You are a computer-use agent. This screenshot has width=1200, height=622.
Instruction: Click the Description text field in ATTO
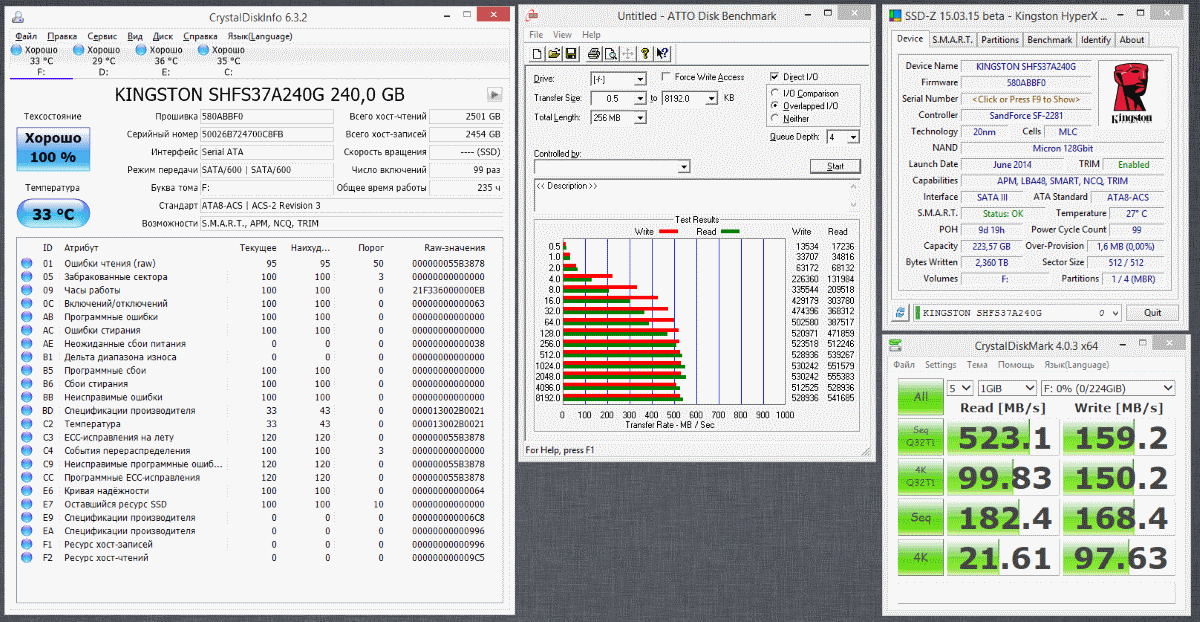click(x=692, y=194)
